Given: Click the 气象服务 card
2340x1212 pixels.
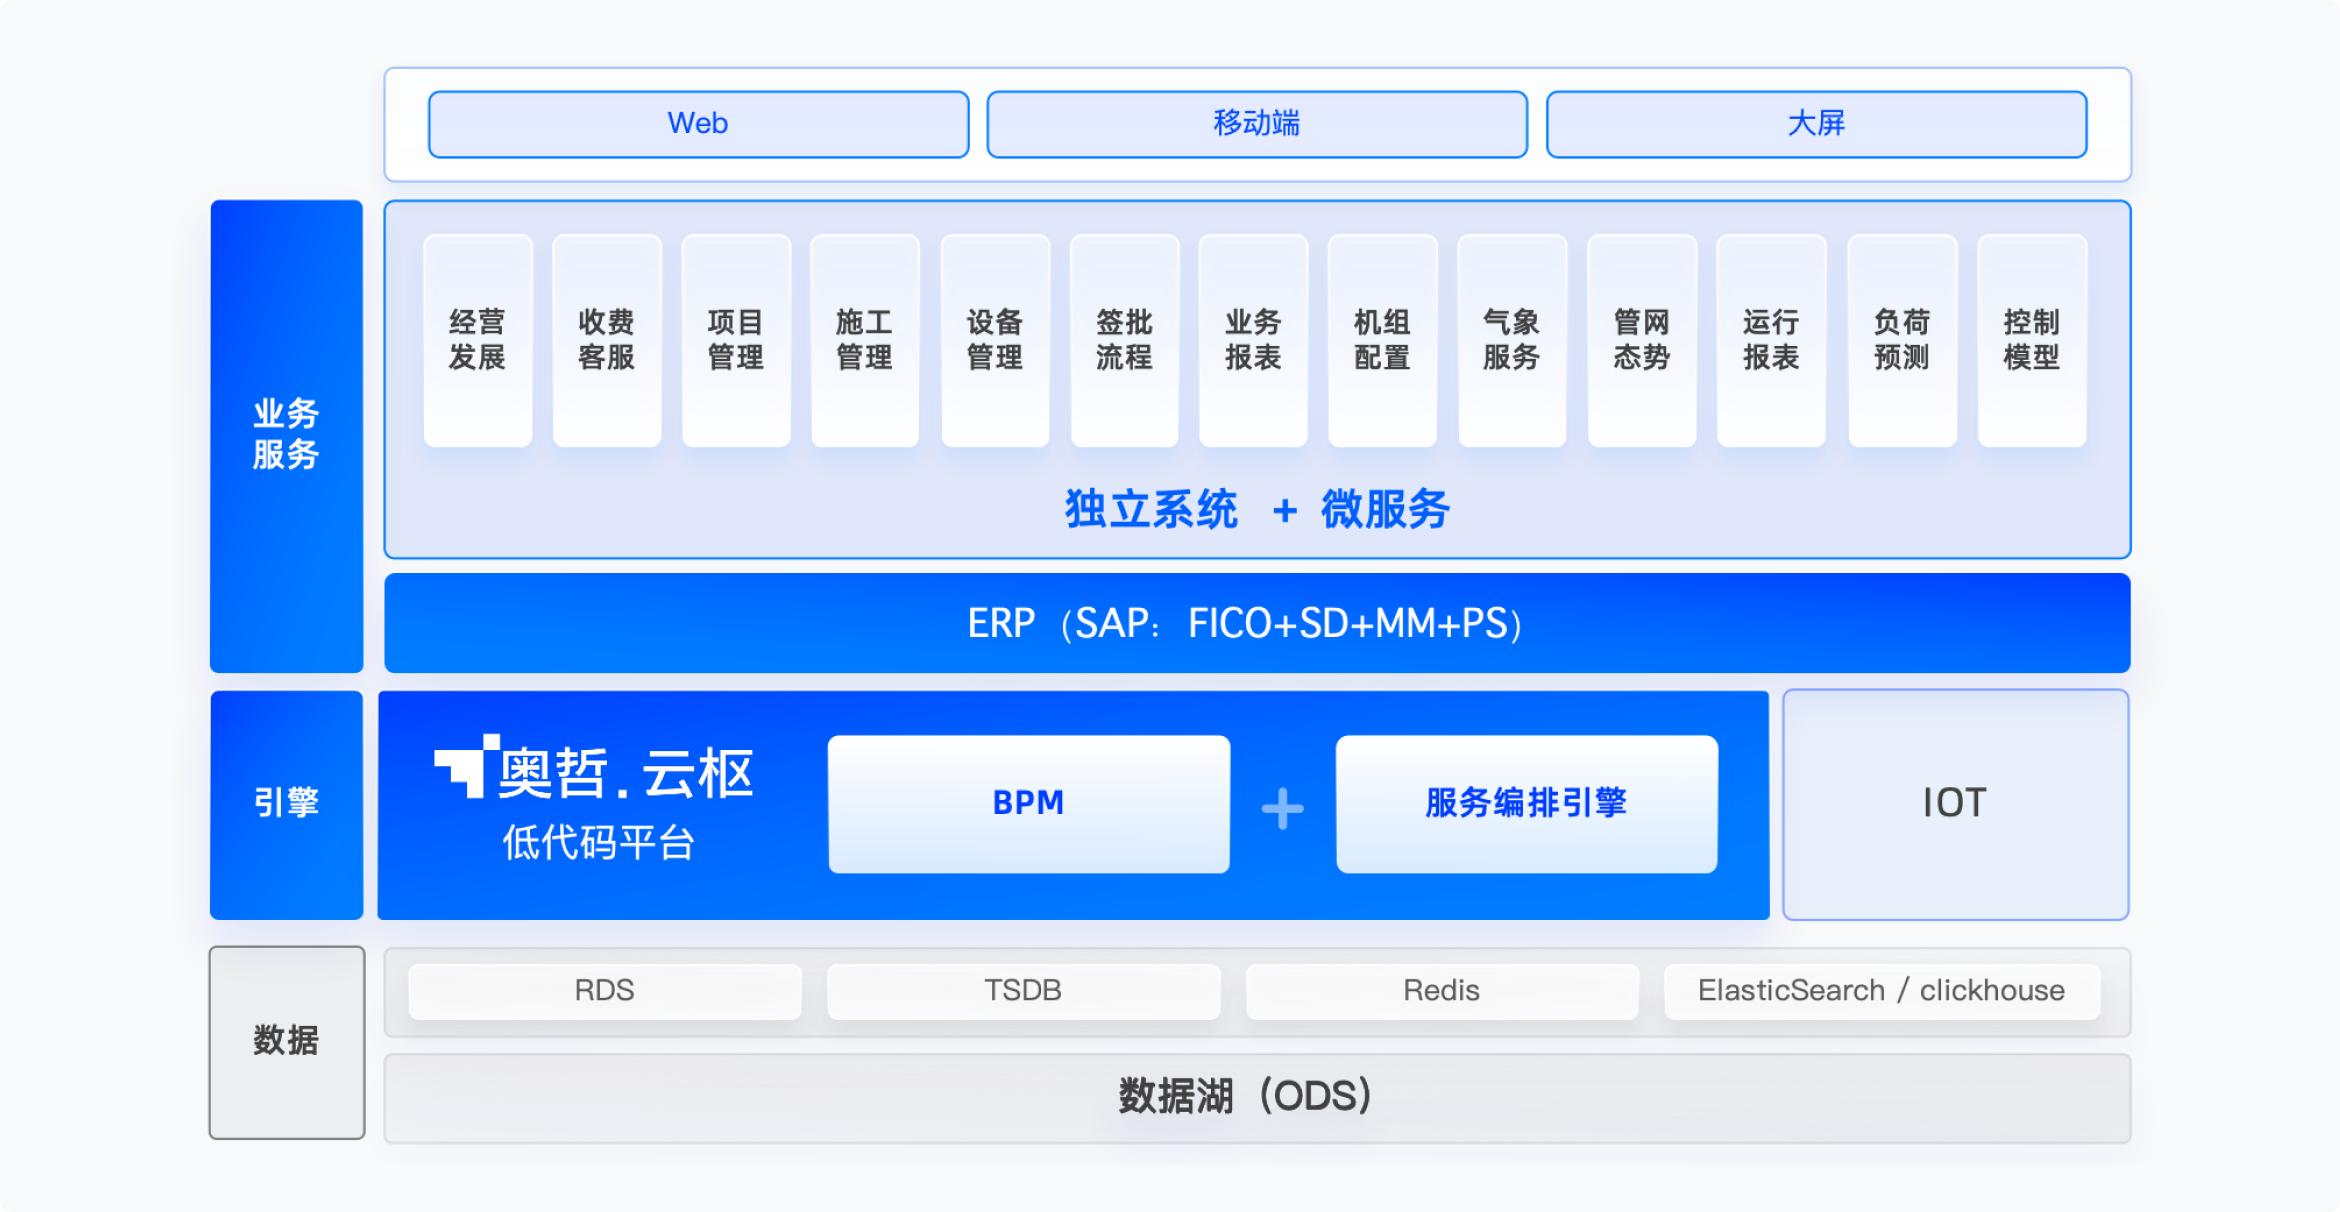Looking at the screenshot, I should click(1512, 340).
